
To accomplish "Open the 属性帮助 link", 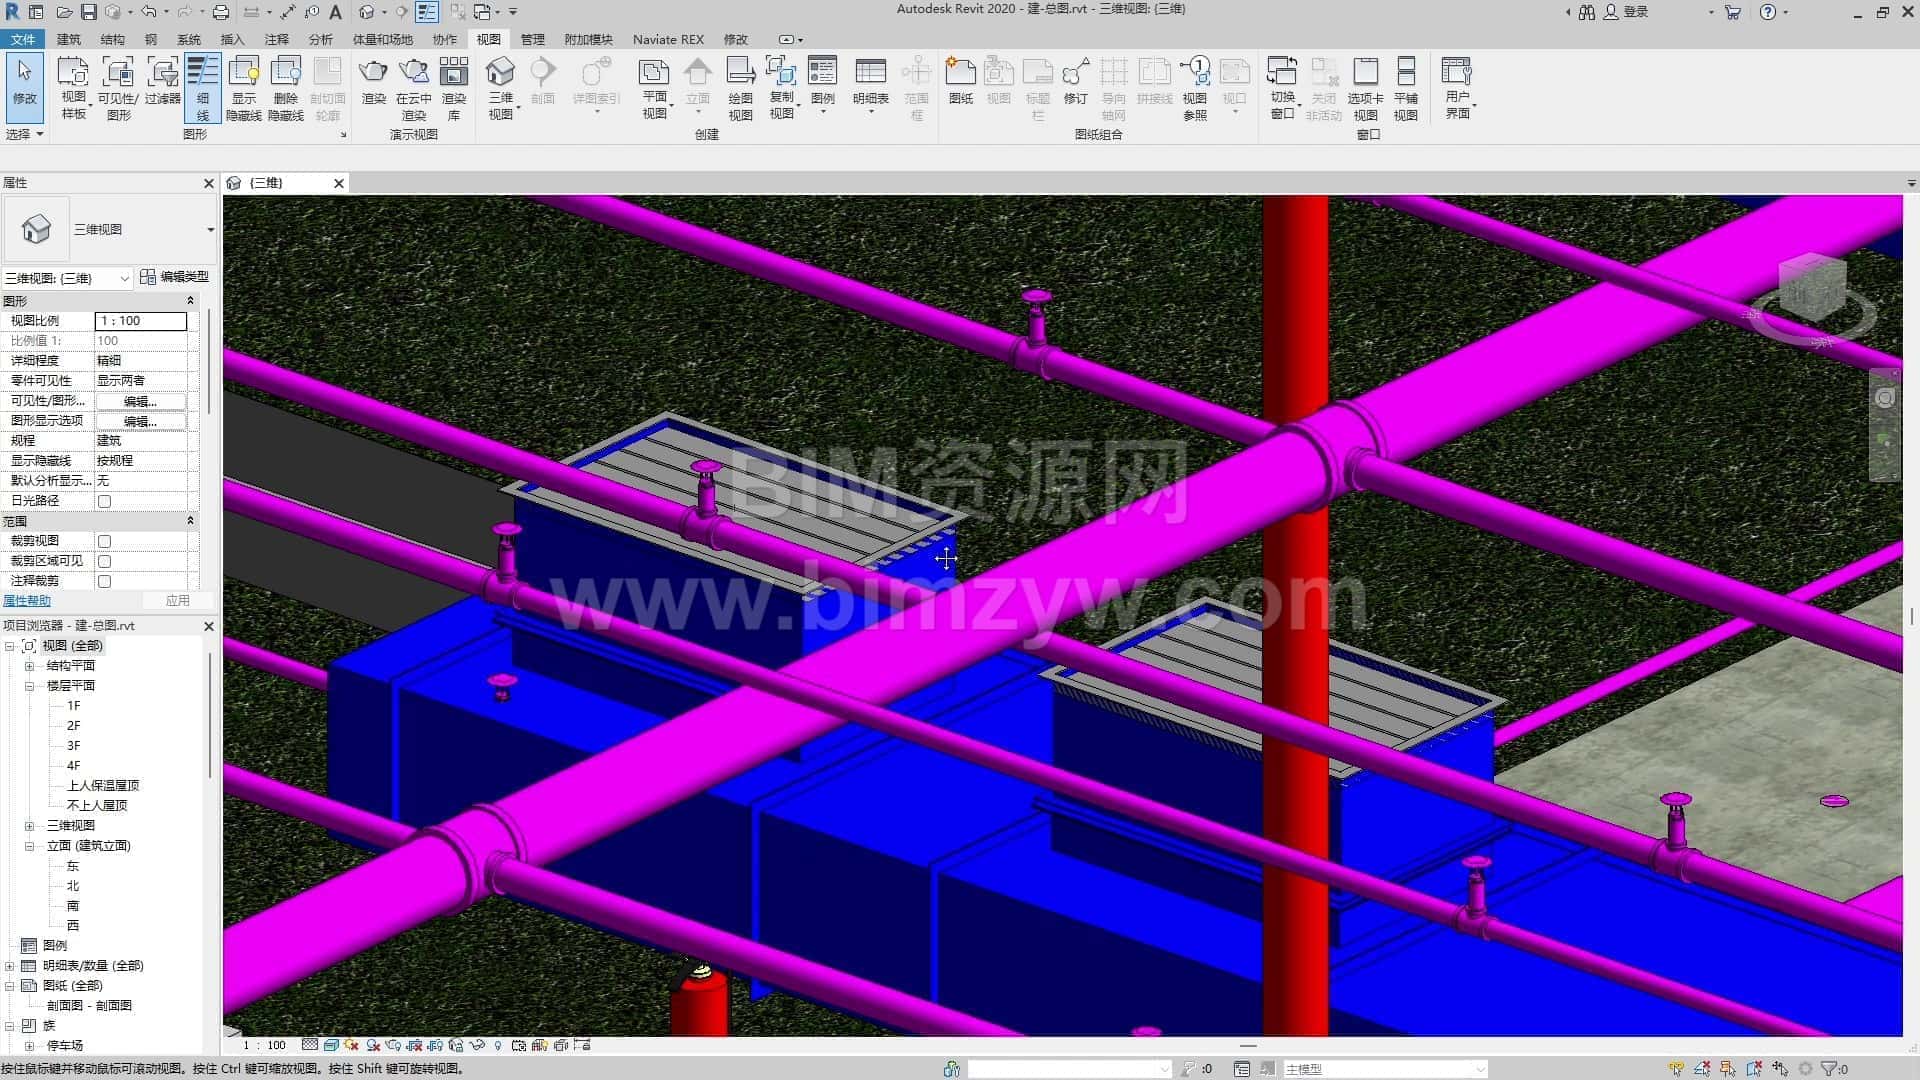I will click(x=27, y=601).
